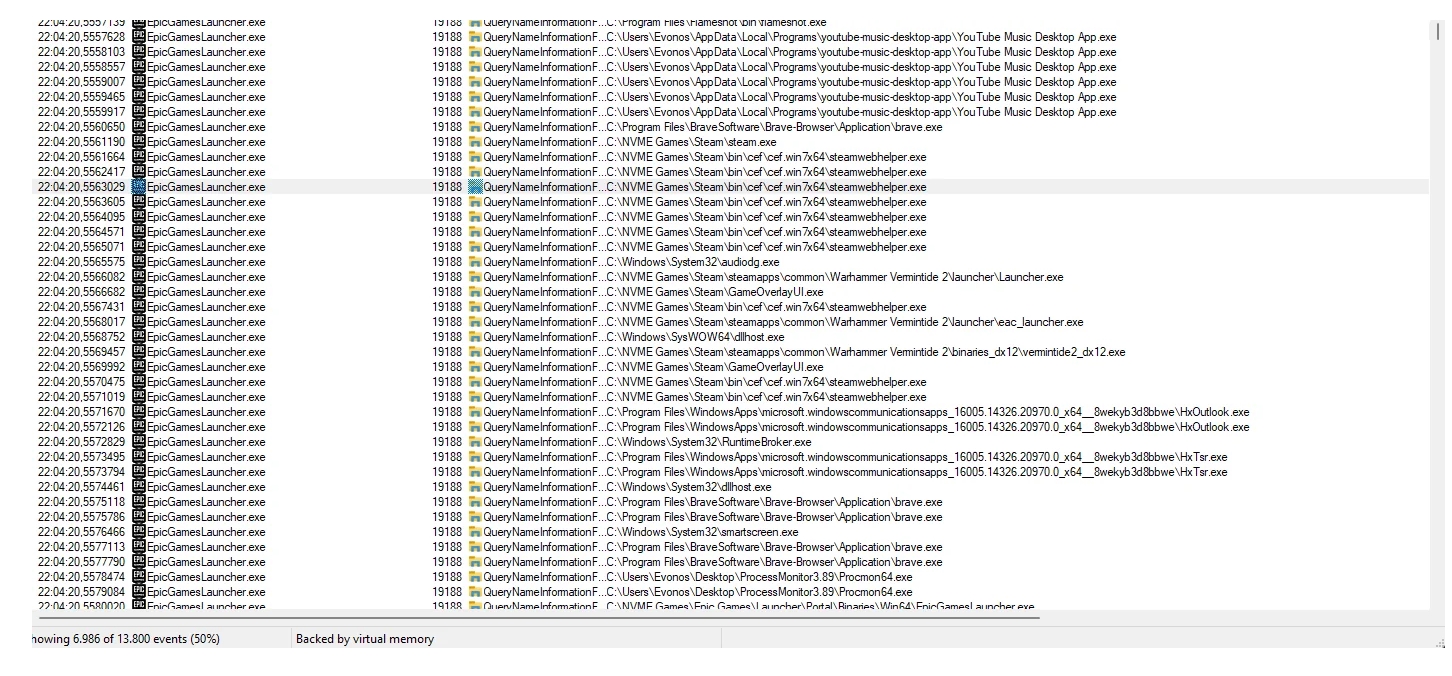Viewport: 1452px width, 676px height.
Task: Click QueryNameInformationF... in the 22:04:20,5563605 row
Action: (x=544, y=202)
